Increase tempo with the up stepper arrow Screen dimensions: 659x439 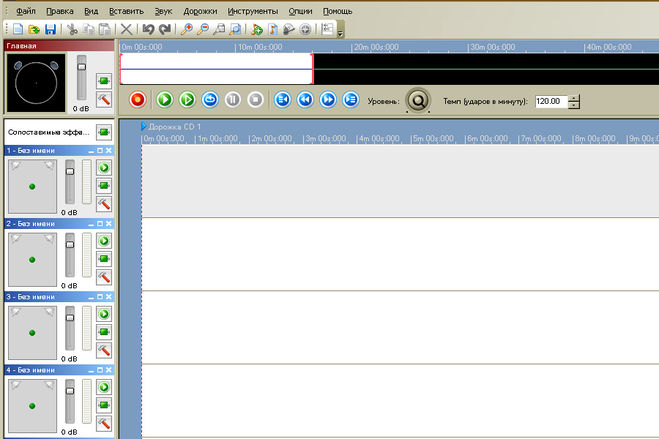tap(574, 97)
